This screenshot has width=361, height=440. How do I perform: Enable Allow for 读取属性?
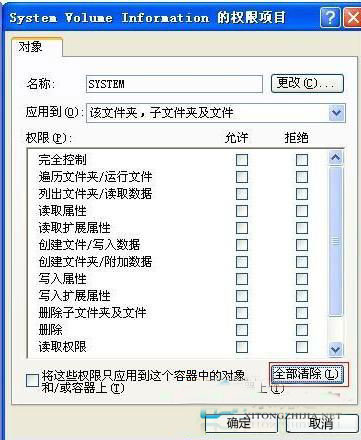point(242,211)
